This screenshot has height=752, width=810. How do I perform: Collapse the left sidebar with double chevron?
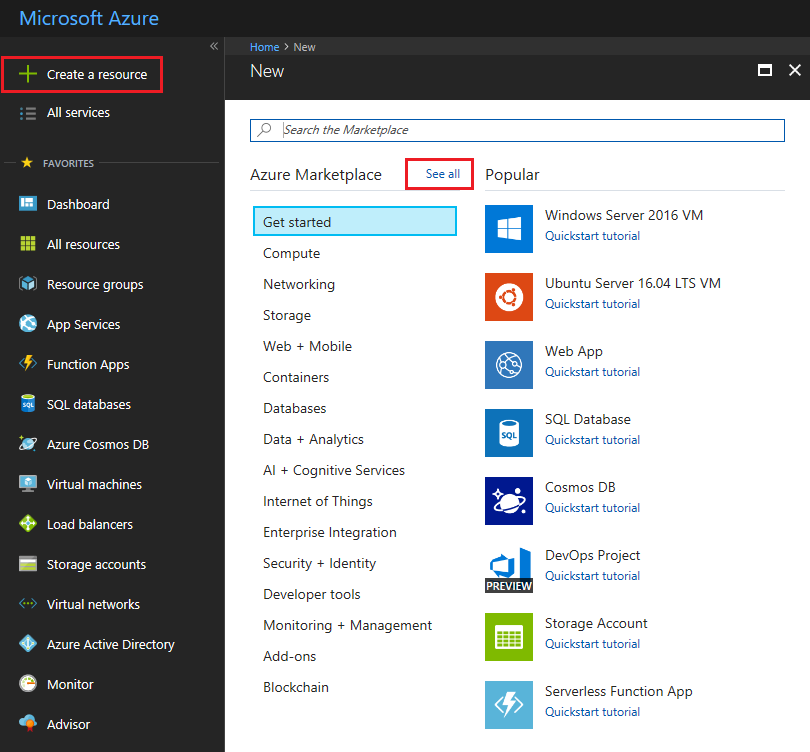coord(213,46)
